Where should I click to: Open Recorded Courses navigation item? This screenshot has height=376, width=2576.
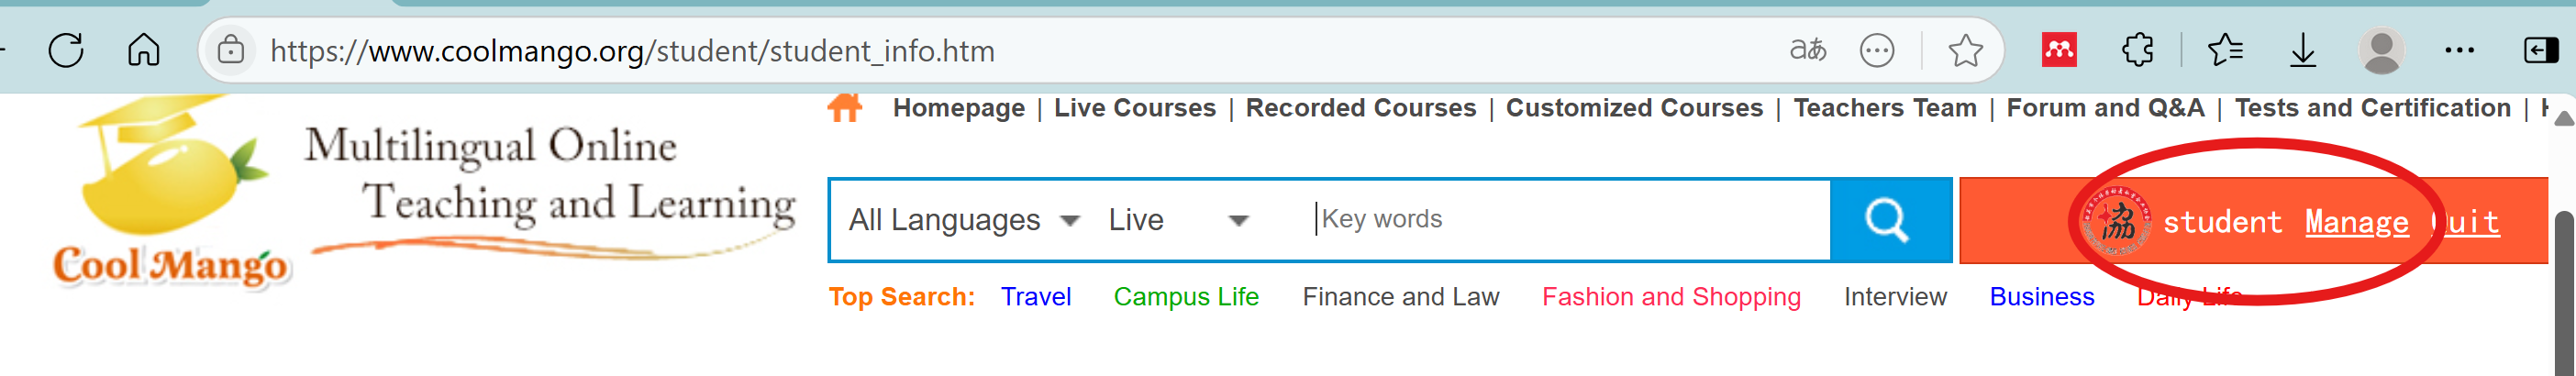tap(1360, 108)
